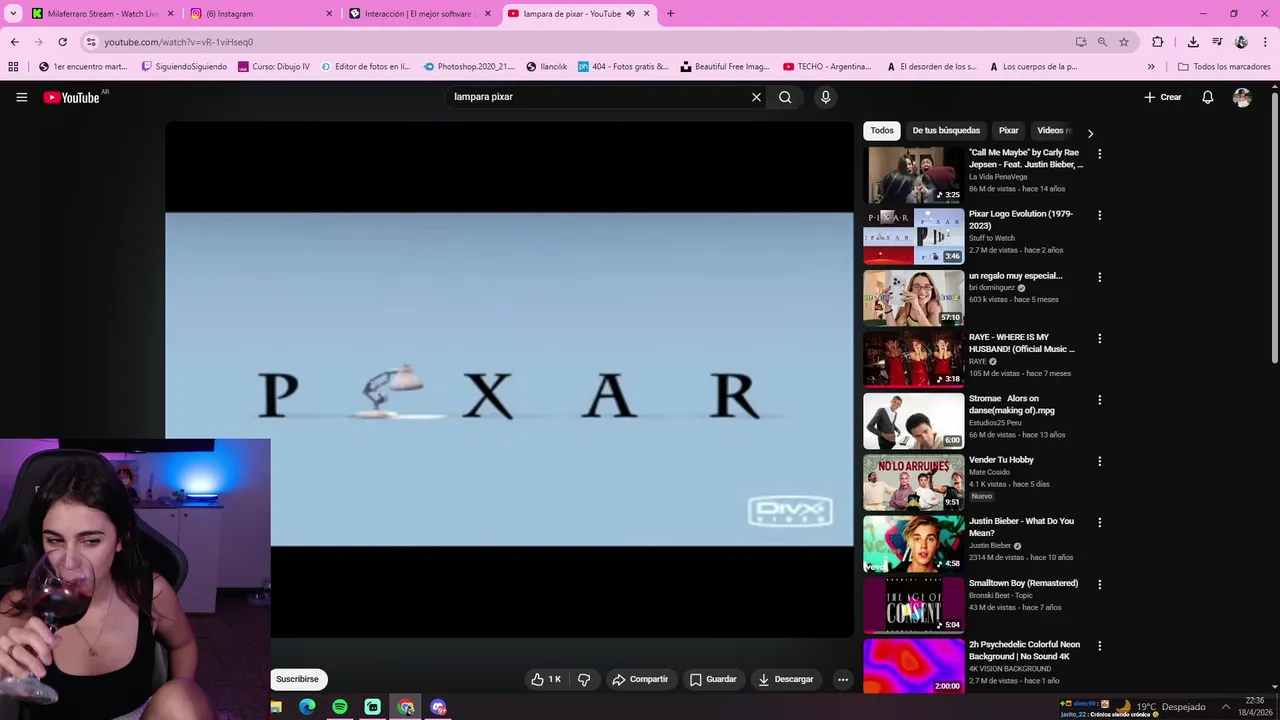
Task: Zoom control icon in address bar
Action: (x=1102, y=42)
